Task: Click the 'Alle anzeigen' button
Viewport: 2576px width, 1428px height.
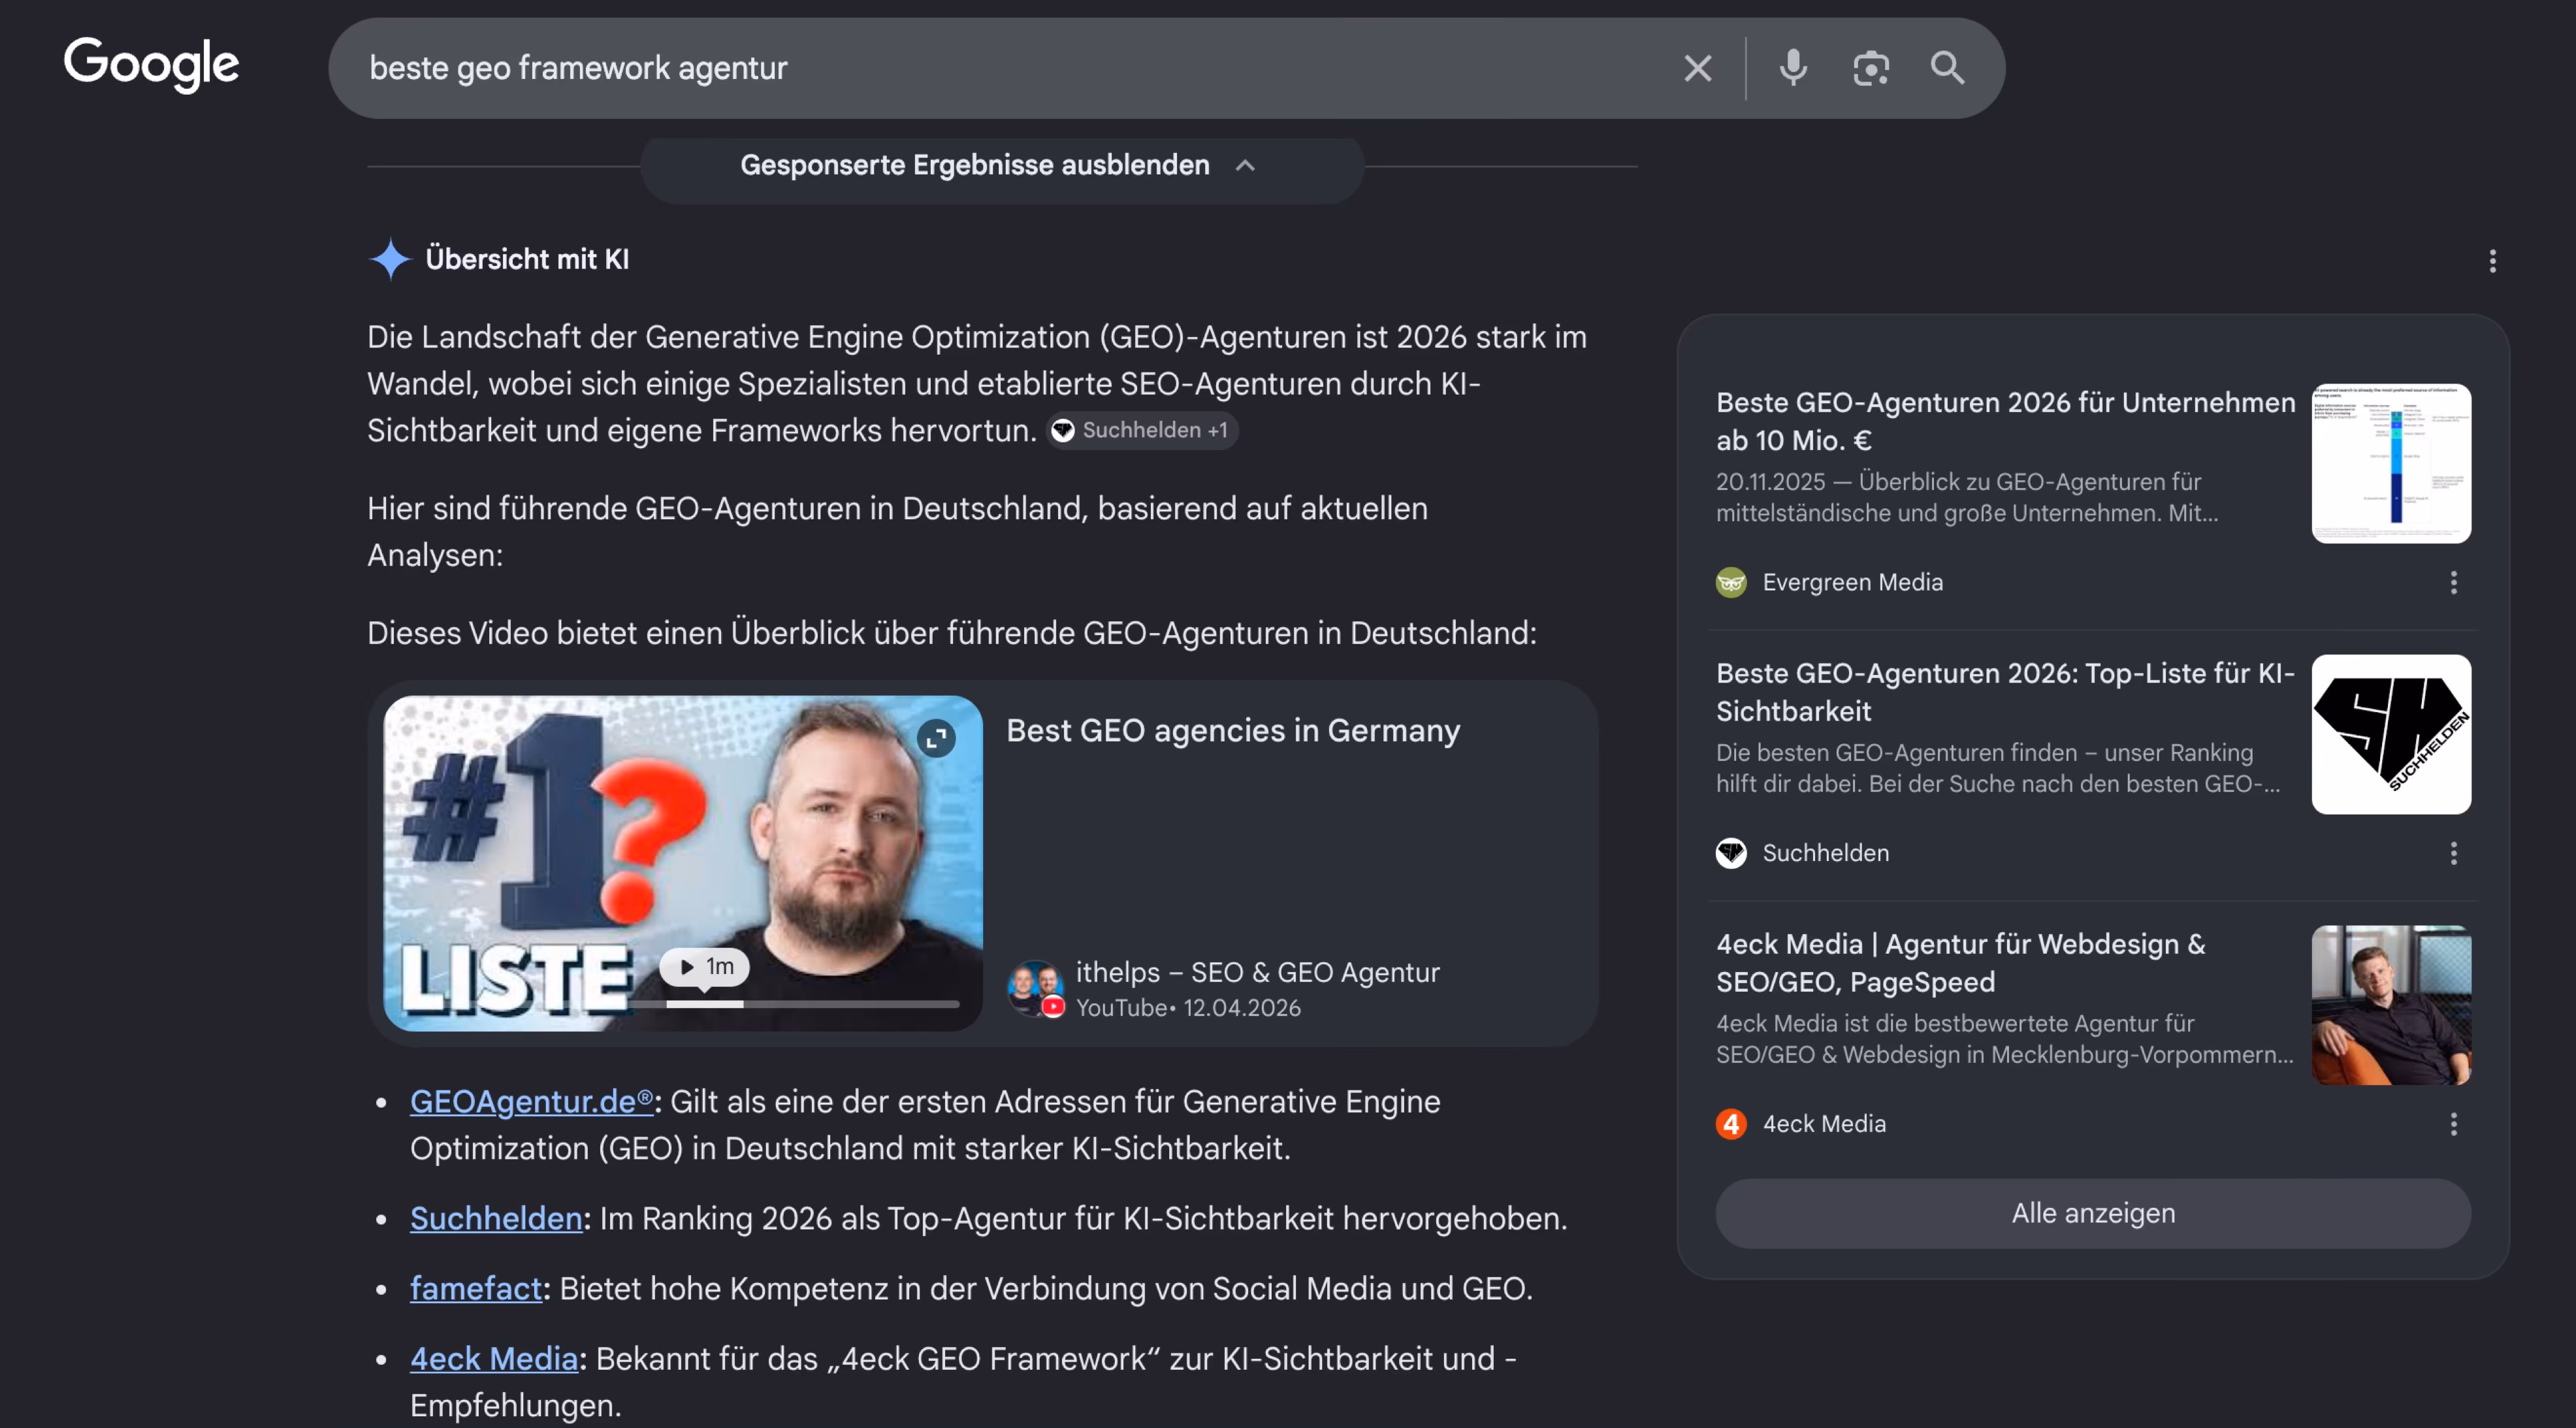Action: (2093, 1213)
